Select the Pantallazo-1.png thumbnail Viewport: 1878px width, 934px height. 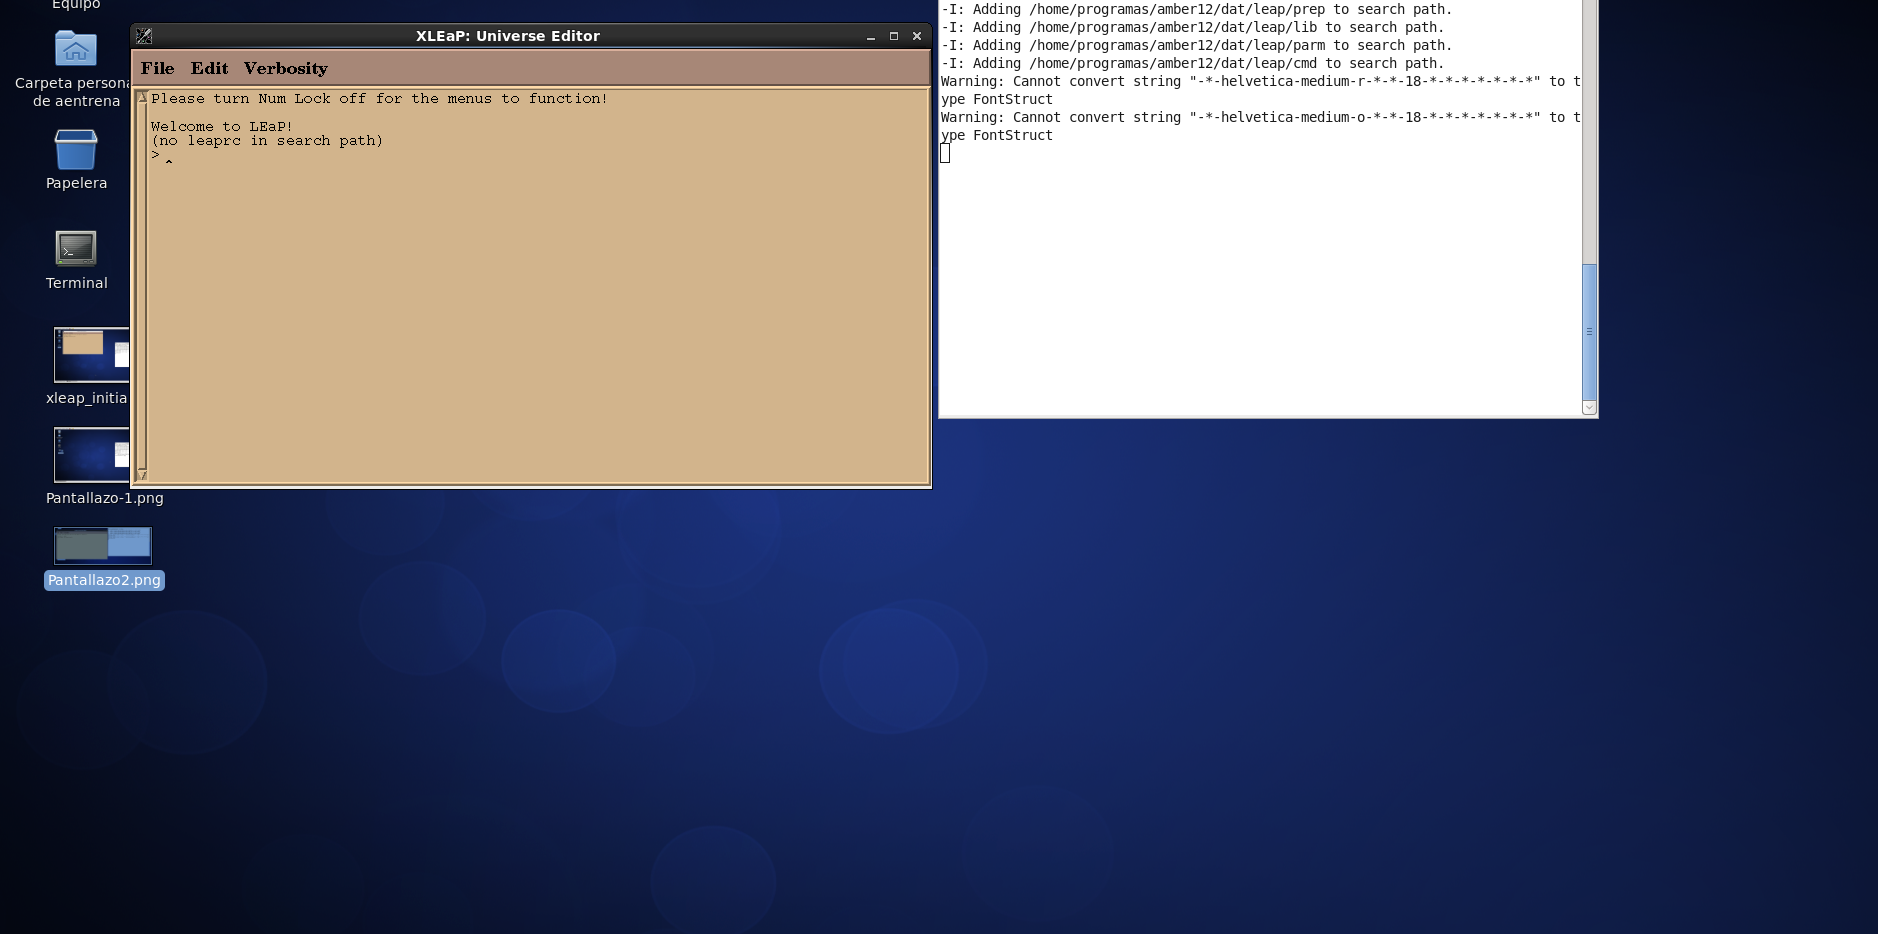point(91,455)
